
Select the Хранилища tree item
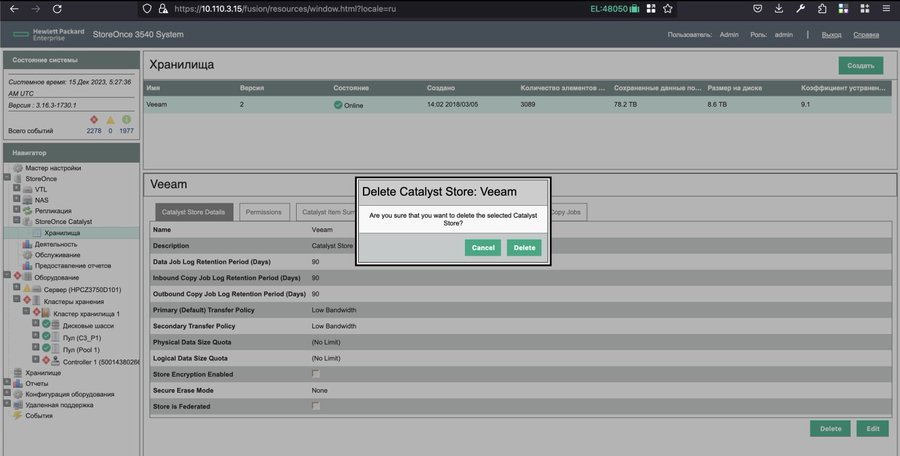coord(62,233)
